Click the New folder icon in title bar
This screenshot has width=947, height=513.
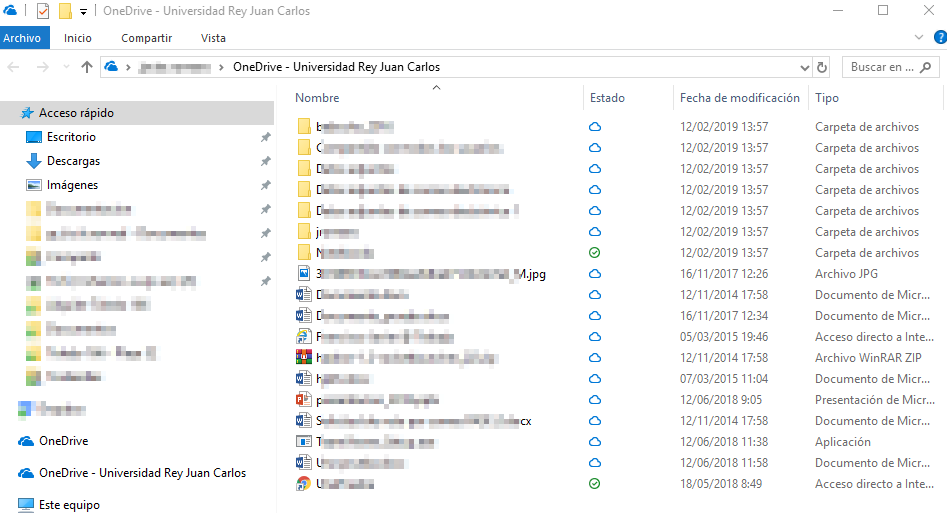tap(65, 11)
